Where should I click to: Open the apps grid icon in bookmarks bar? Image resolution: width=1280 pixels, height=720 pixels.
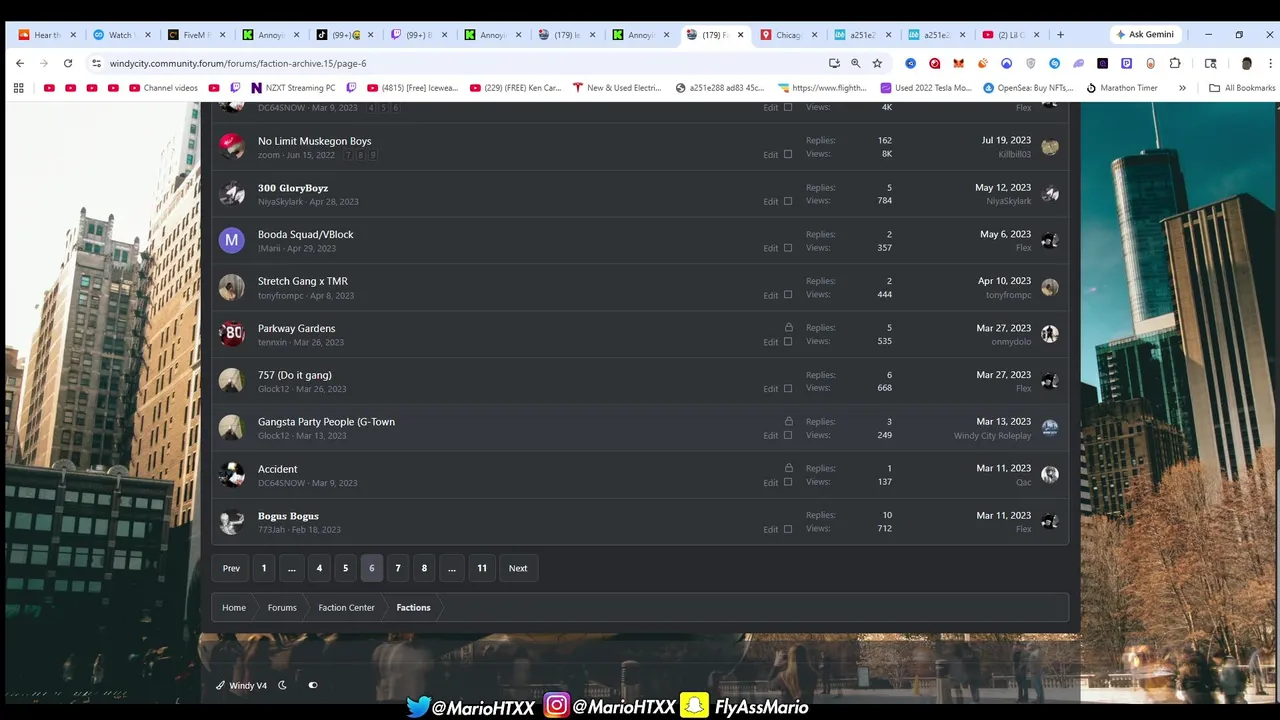18,88
